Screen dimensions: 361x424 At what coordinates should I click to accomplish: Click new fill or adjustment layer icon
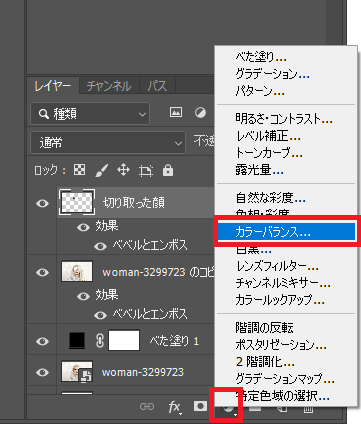point(228,408)
